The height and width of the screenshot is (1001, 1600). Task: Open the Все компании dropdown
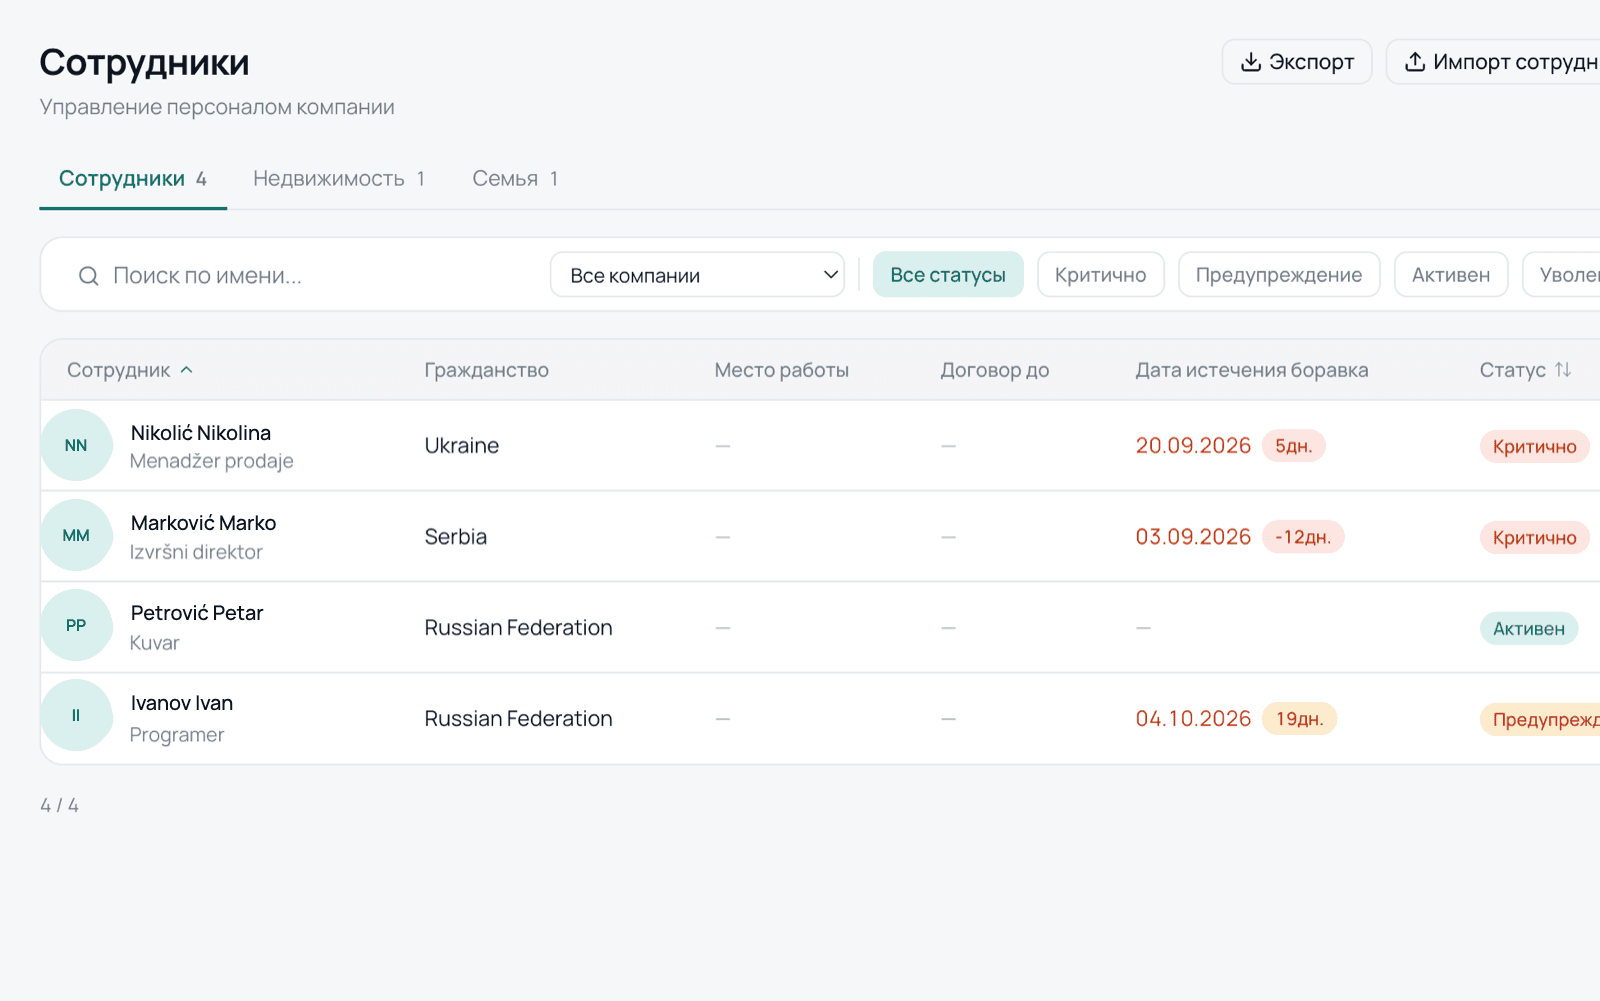coord(697,275)
